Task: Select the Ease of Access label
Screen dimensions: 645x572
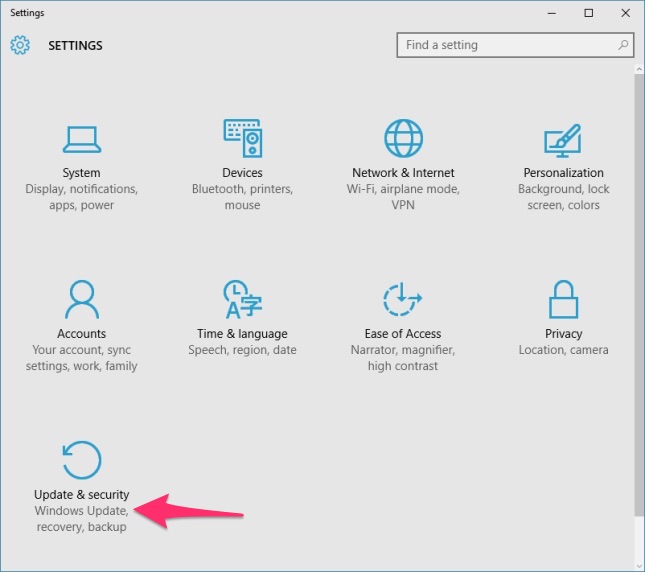Action: 403,333
